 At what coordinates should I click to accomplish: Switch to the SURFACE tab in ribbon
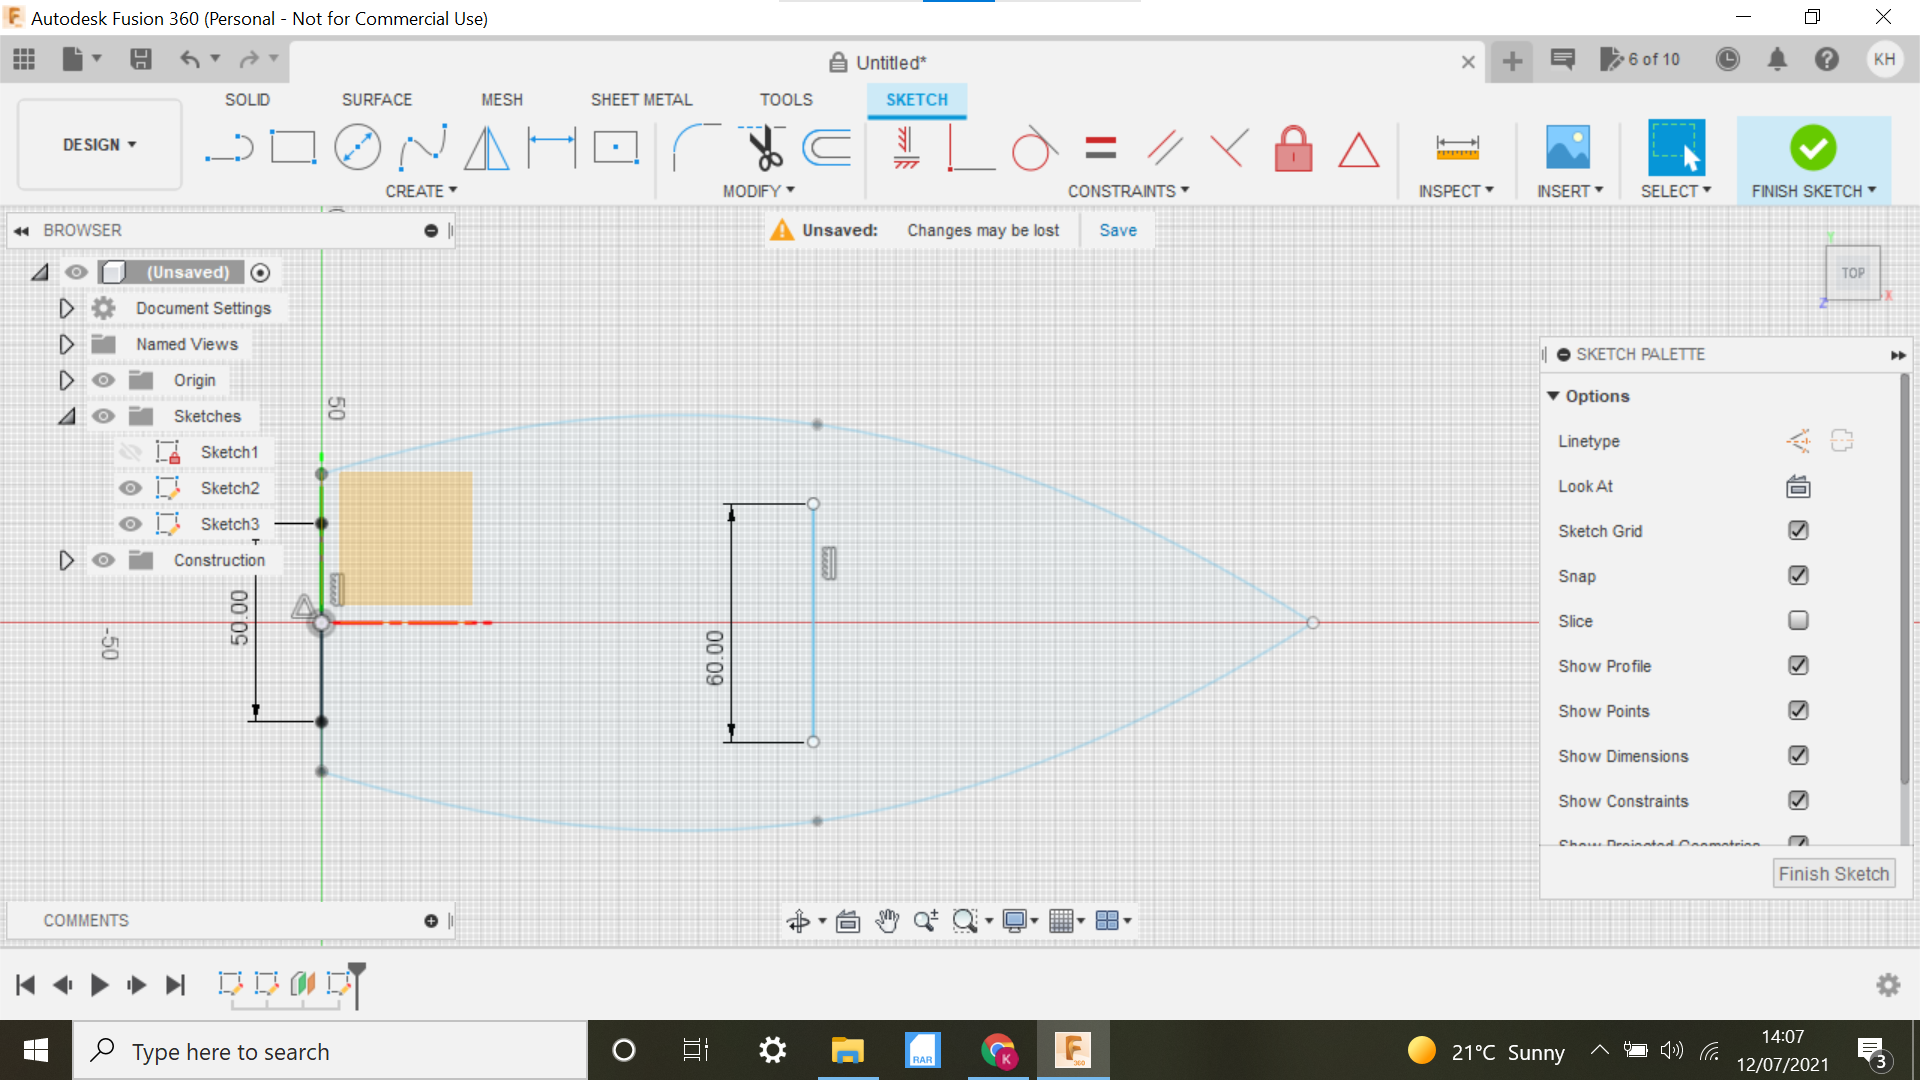(376, 99)
